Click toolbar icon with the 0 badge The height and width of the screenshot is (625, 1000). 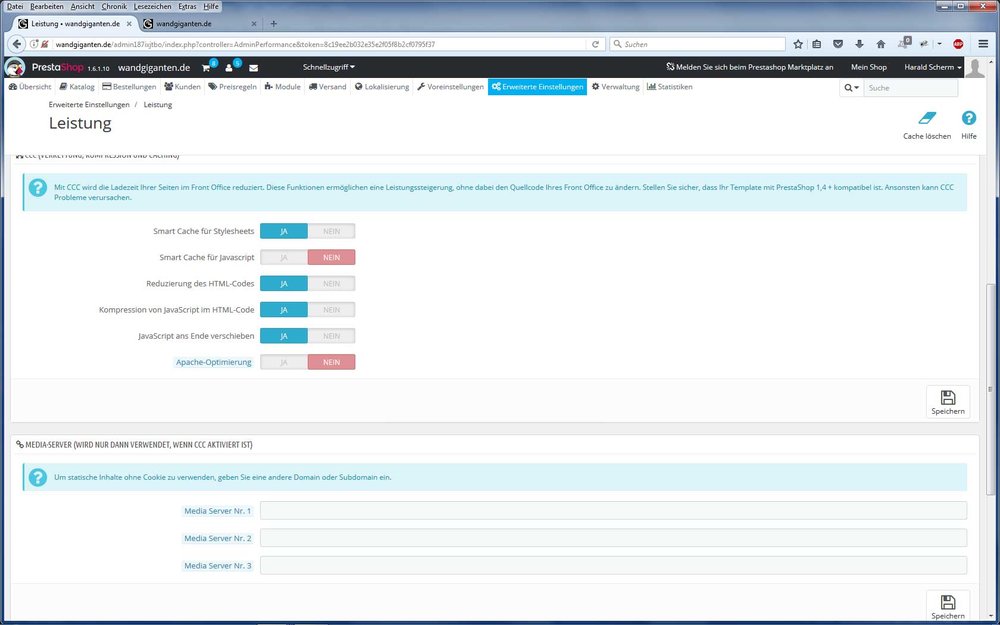[904, 43]
